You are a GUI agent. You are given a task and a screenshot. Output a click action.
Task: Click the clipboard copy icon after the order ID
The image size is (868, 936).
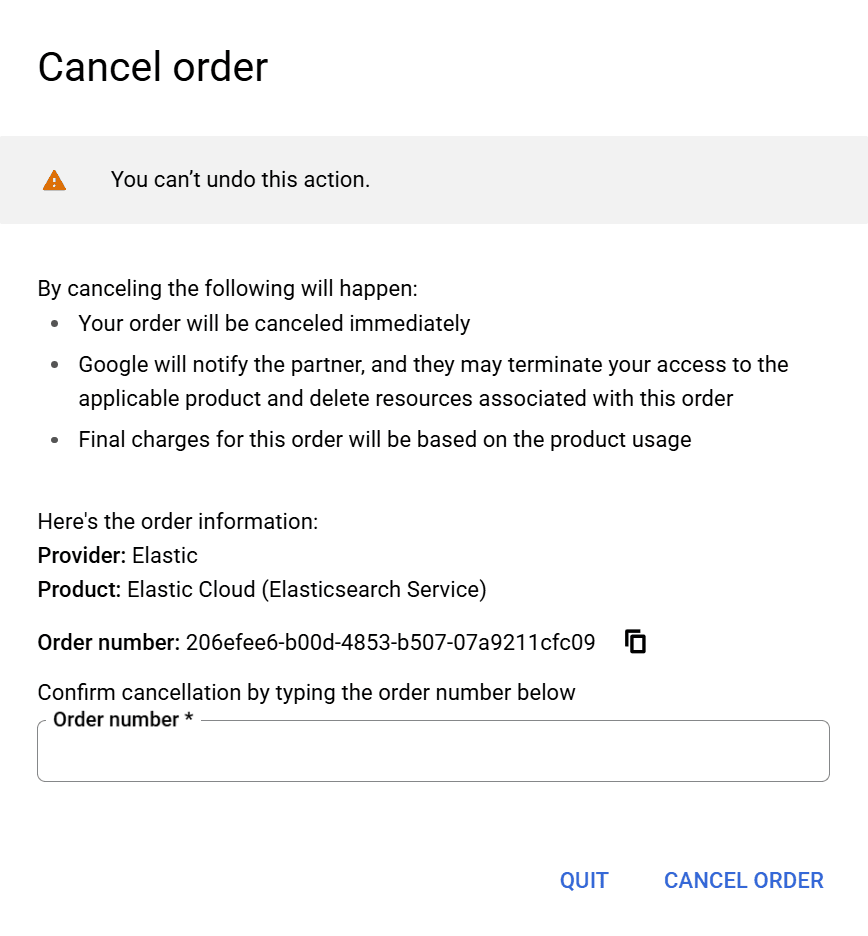click(634, 641)
